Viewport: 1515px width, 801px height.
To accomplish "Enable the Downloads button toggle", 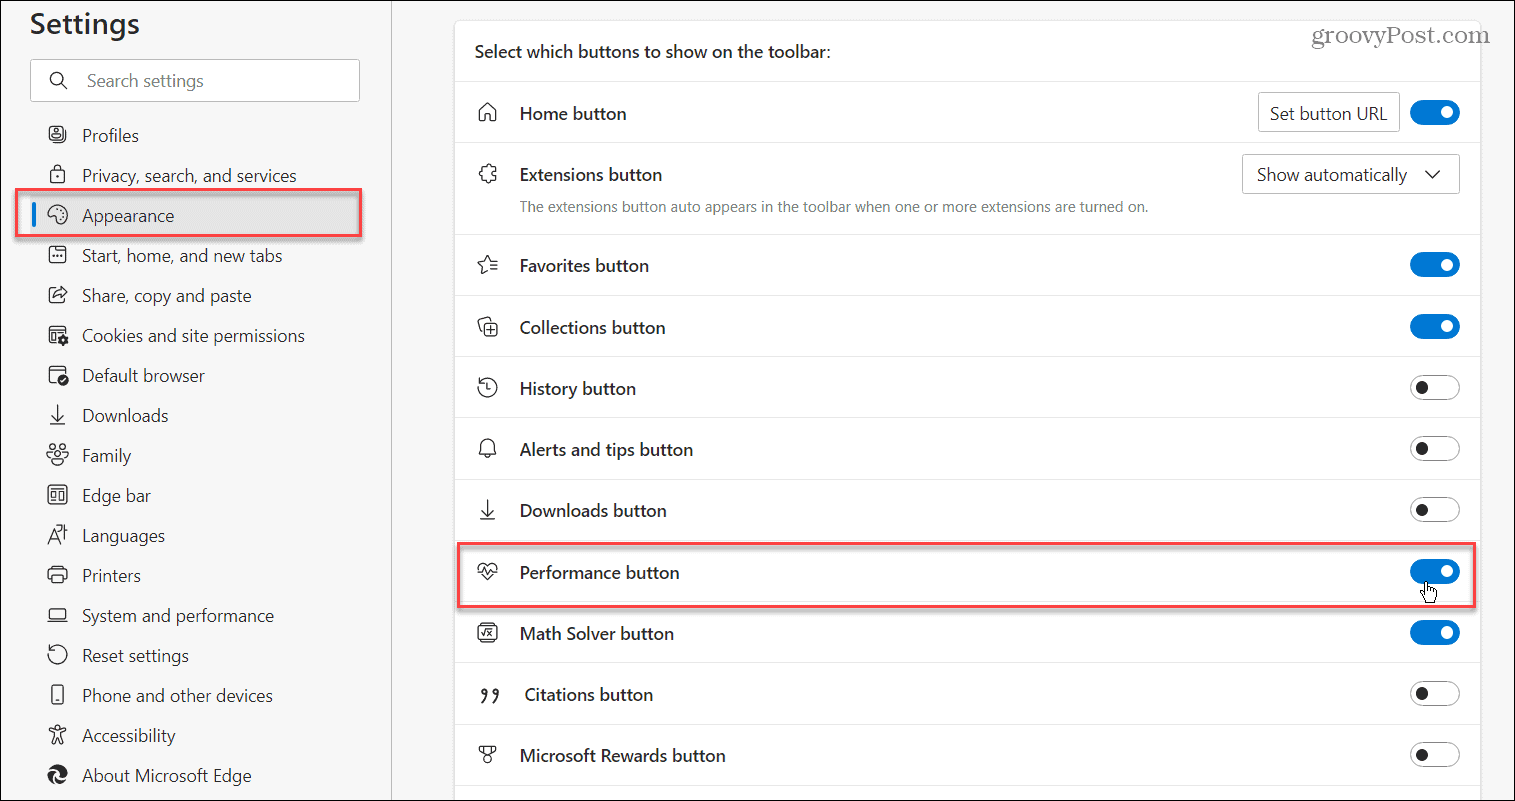I will (x=1435, y=509).
